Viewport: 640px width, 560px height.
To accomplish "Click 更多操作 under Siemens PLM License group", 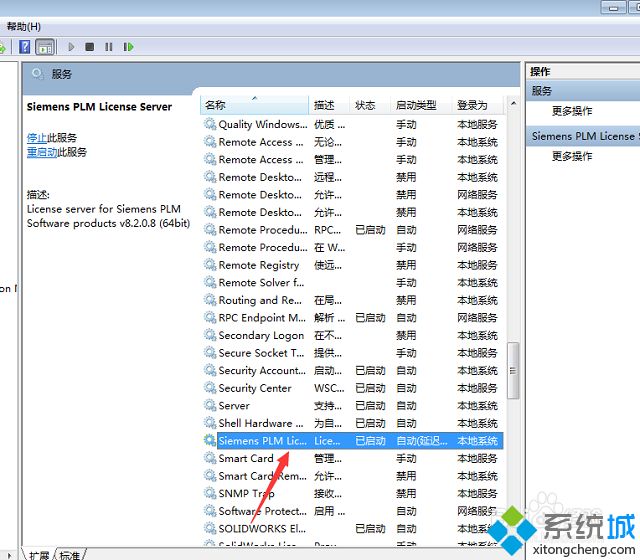I will [572, 156].
